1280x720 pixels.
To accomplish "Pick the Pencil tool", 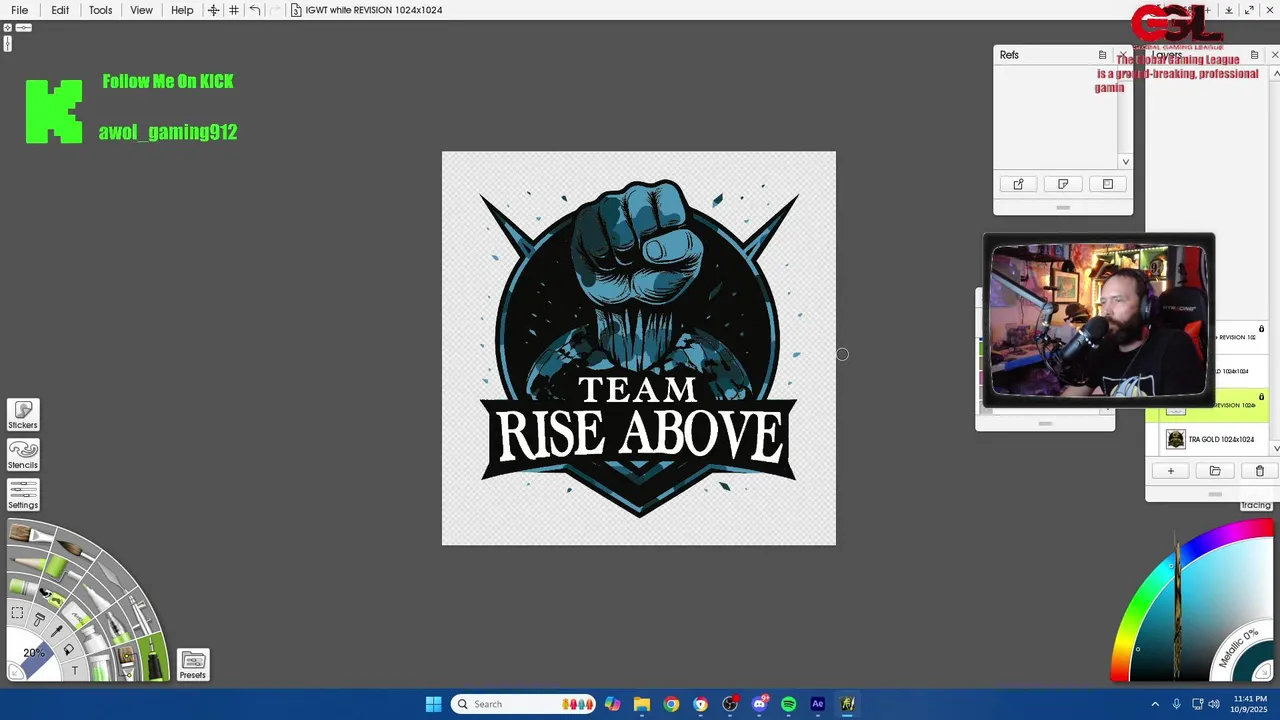I will (x=27, y=562).
